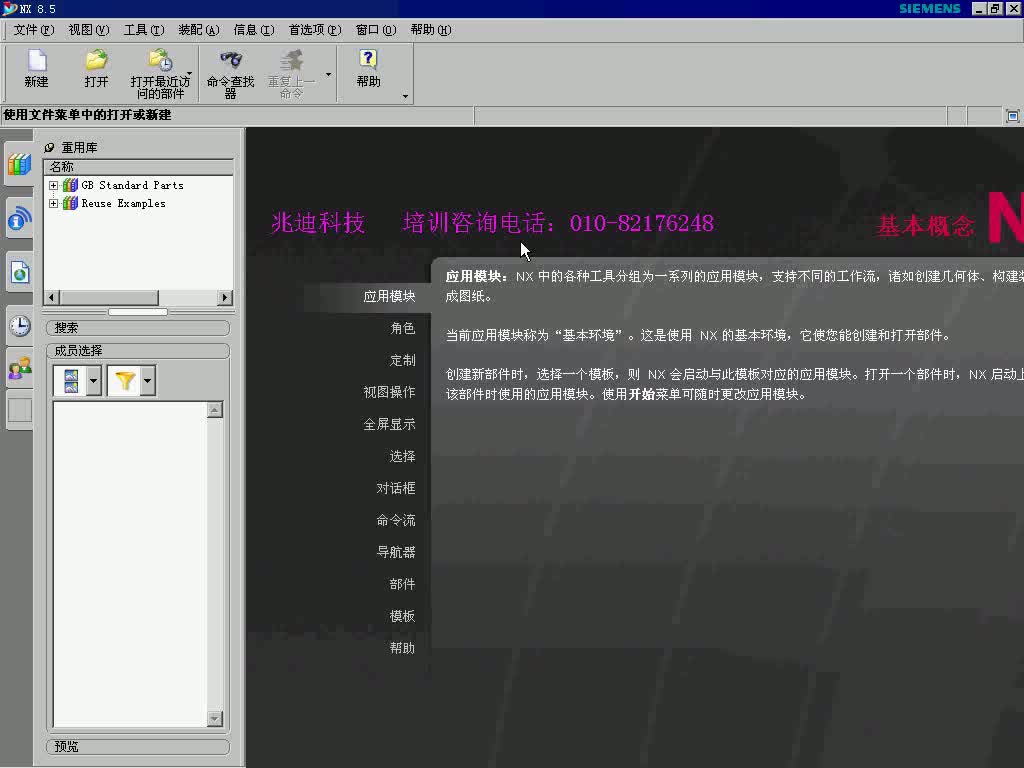Select the GB Standard Parts text row
Image resolution: width=1024 pixels, height=768 pixels.
132,185
